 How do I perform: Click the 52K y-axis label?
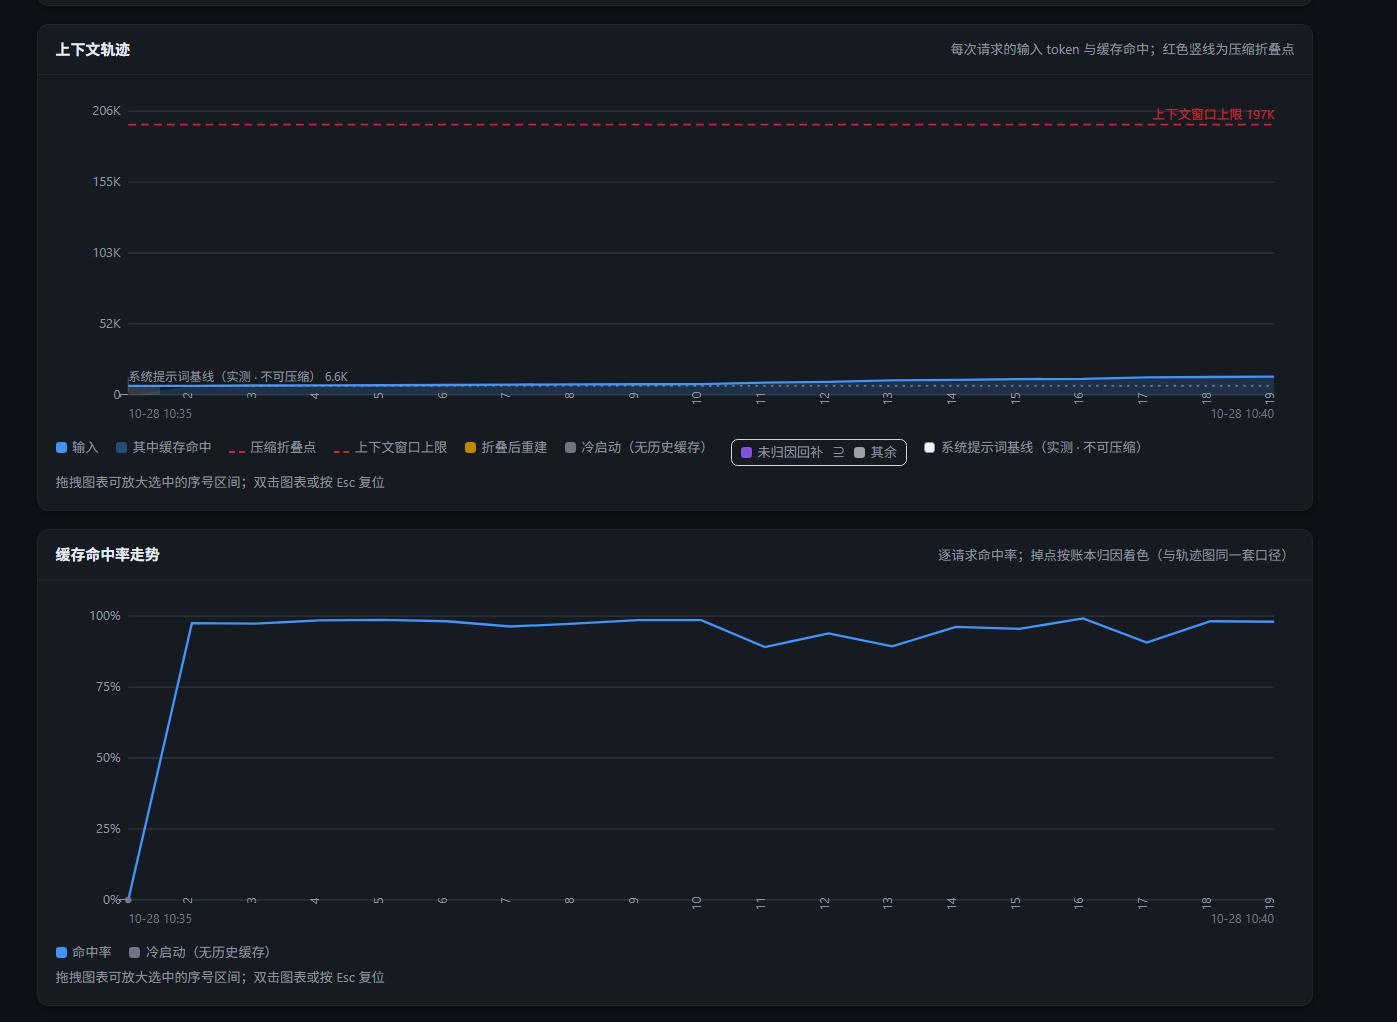109,324
